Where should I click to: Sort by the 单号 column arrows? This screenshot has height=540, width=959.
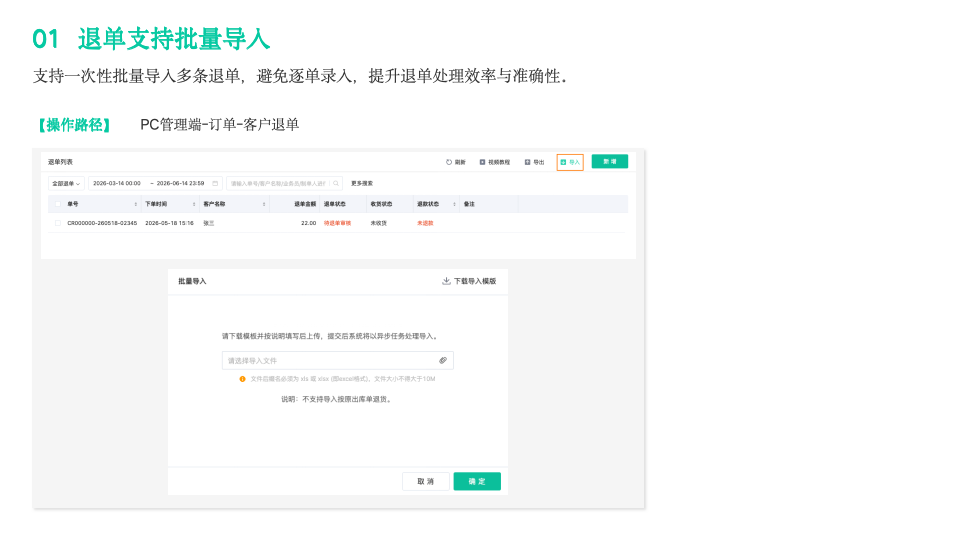click(x=135, y=204)
